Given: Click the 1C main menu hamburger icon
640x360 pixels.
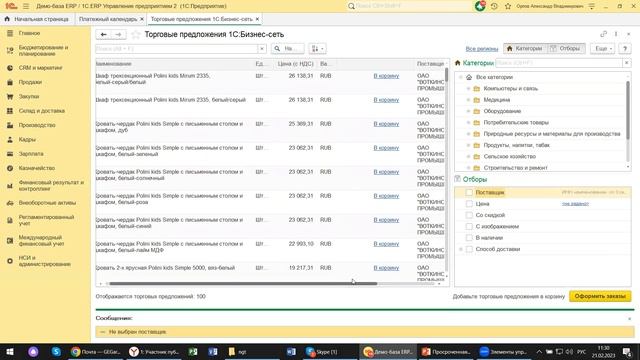Looking at the screenshot, I should (x=26, y=6).
